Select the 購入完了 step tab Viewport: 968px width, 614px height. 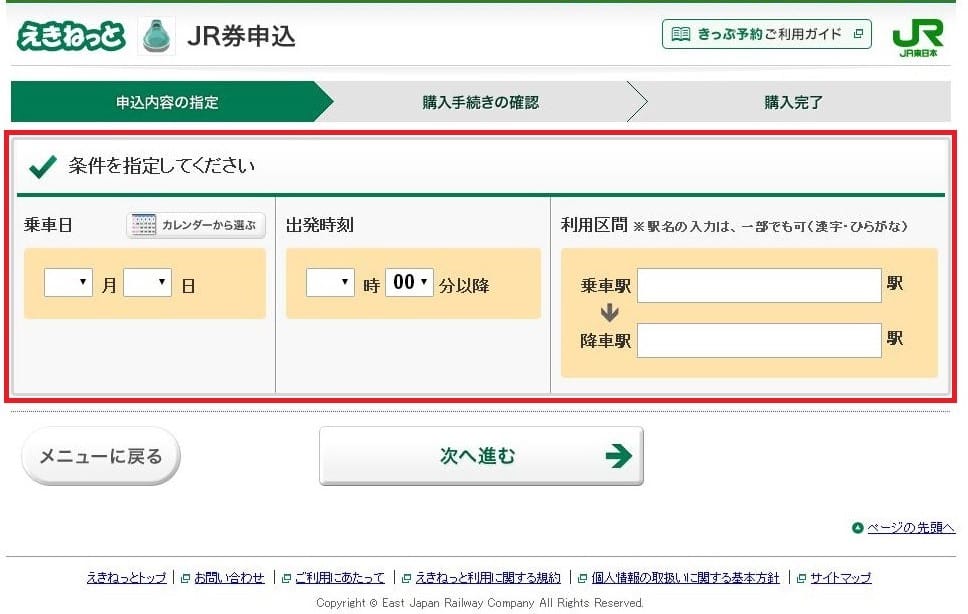[x=793, y=102]
